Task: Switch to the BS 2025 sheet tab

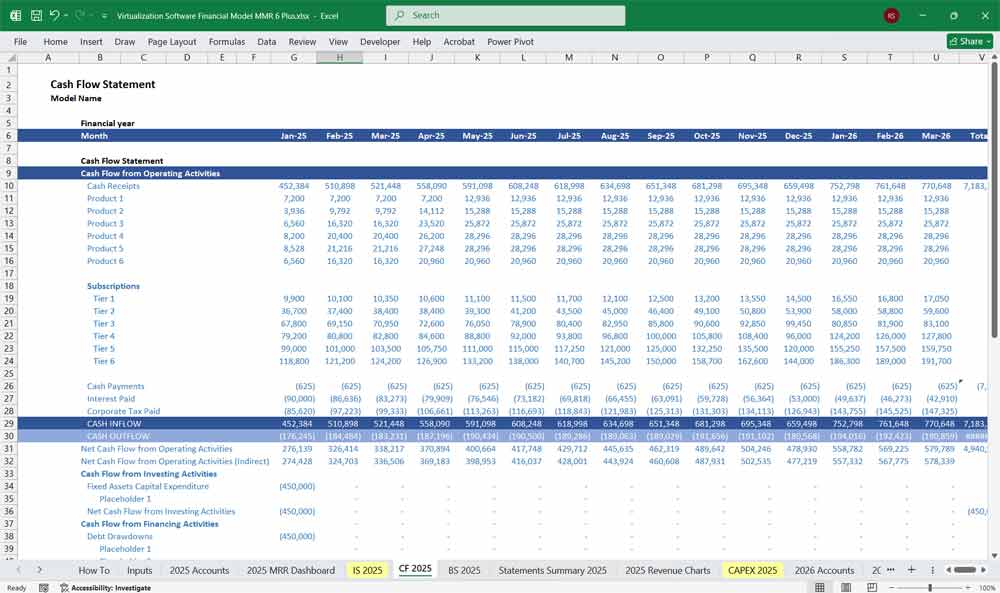Action: (x=464, y=570)
